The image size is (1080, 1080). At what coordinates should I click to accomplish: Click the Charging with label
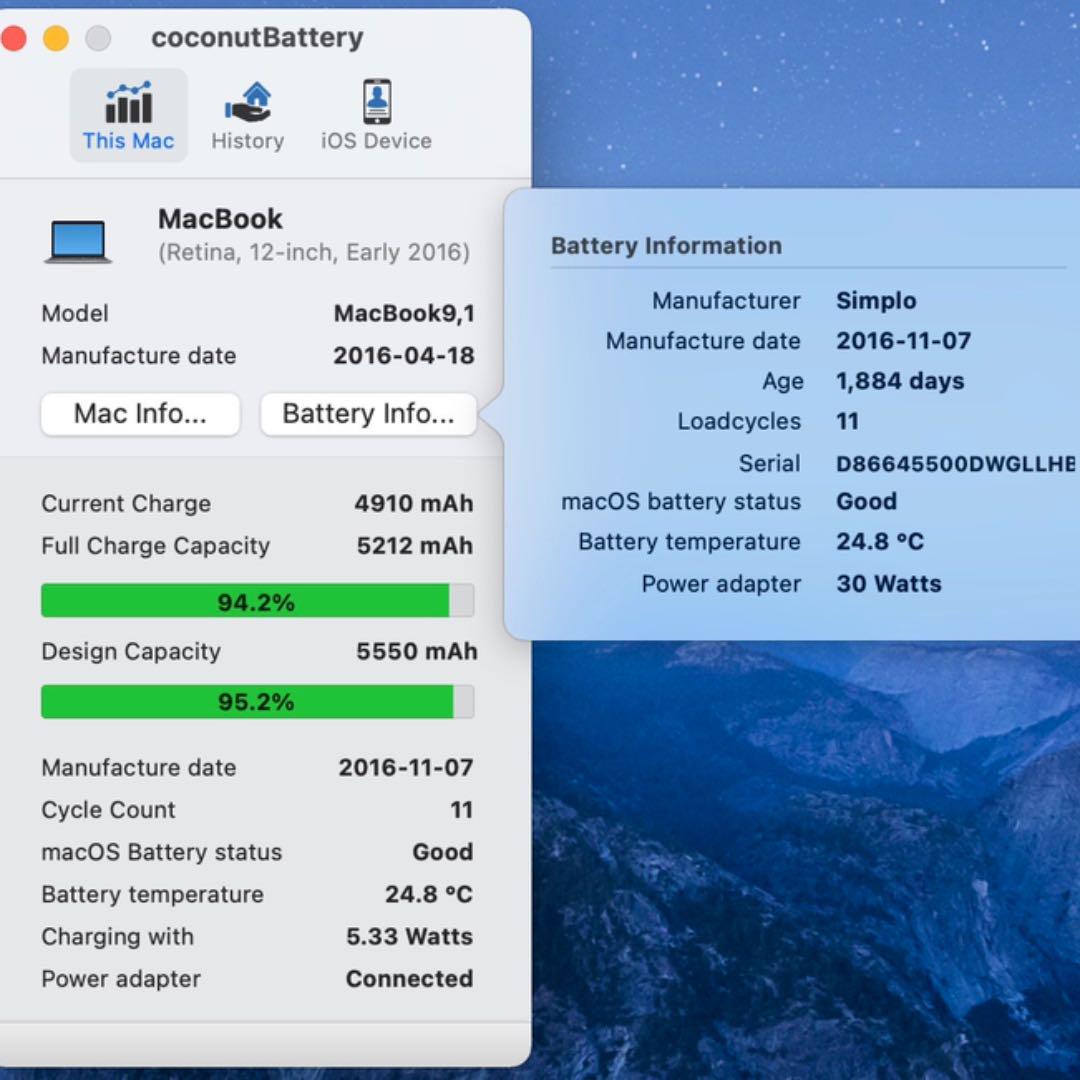coord(118,937)
